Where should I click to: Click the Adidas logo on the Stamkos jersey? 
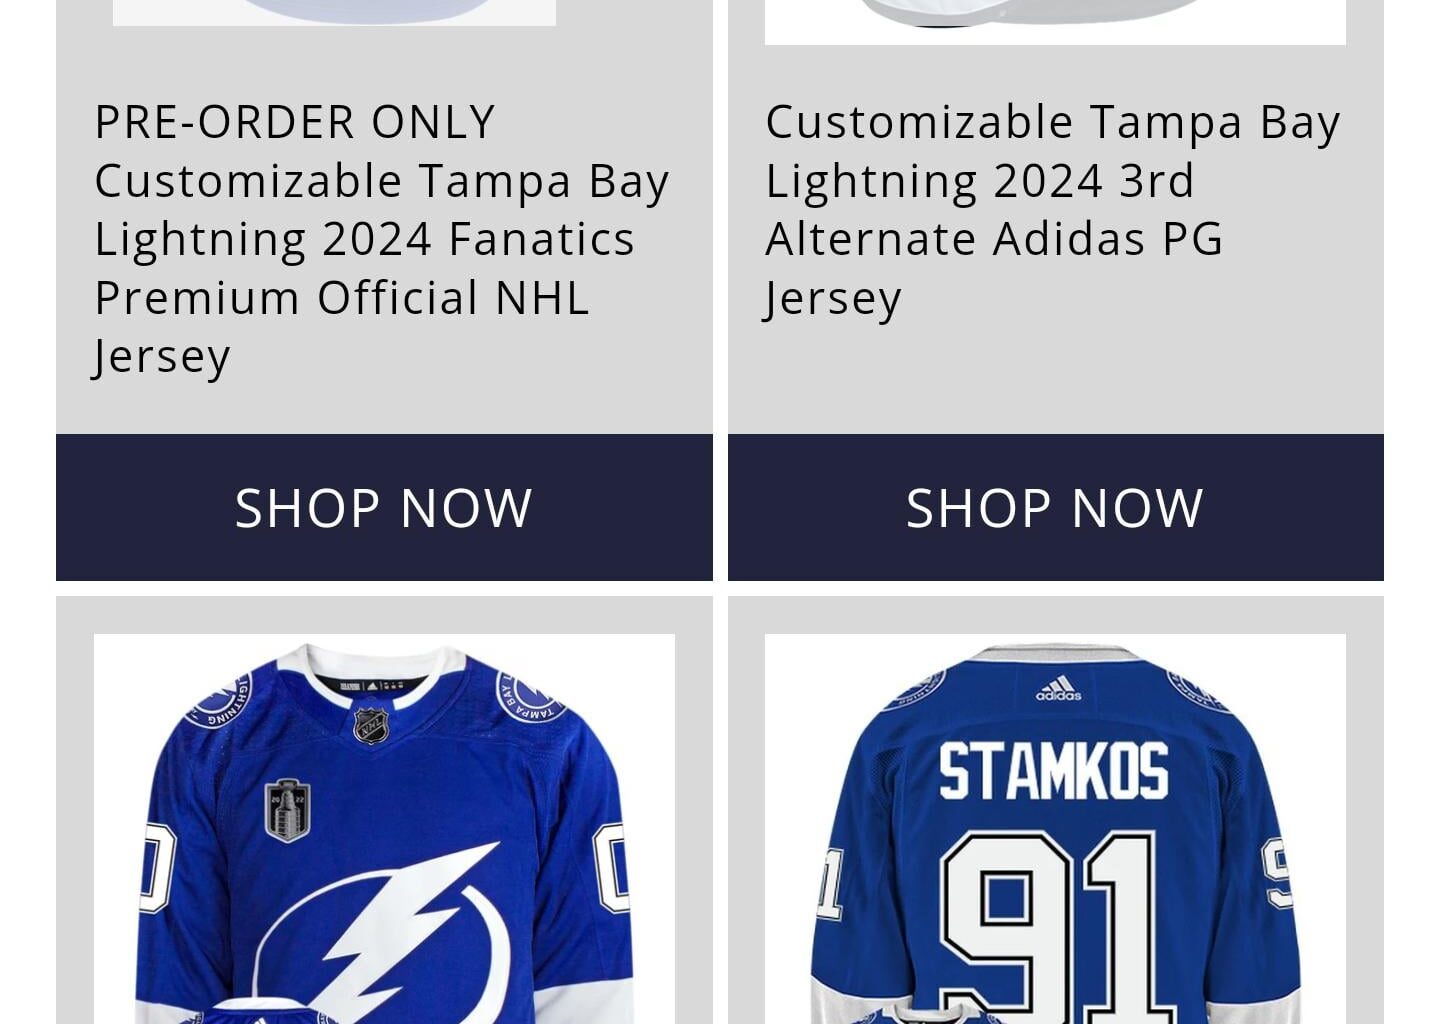pos(1061,687)
